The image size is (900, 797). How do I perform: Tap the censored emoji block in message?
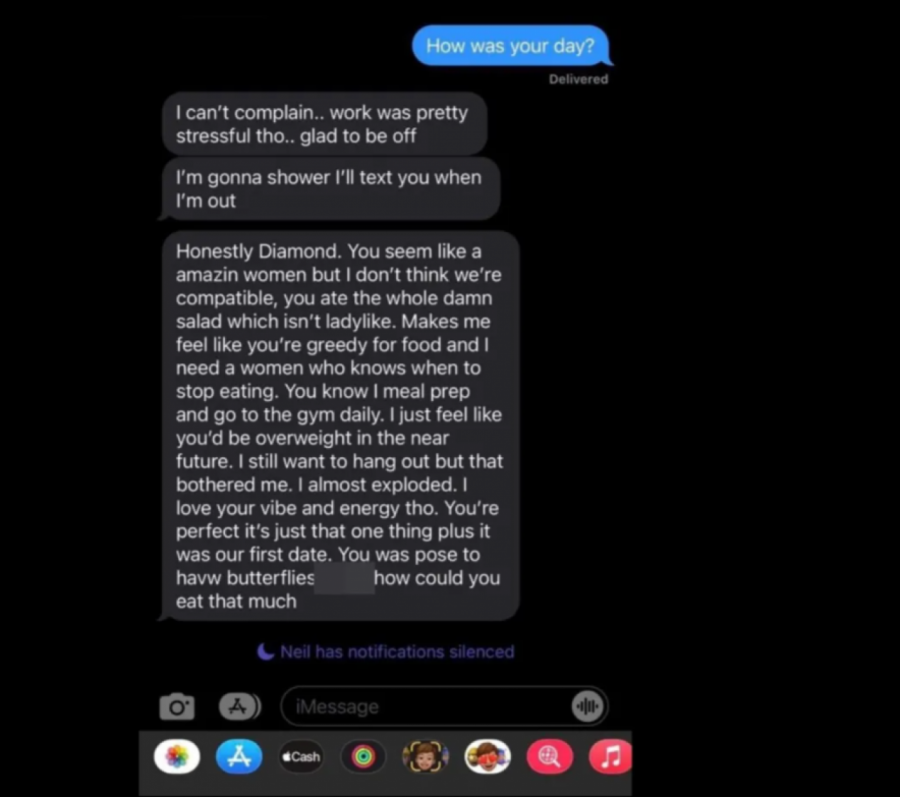tap(344, 578)
